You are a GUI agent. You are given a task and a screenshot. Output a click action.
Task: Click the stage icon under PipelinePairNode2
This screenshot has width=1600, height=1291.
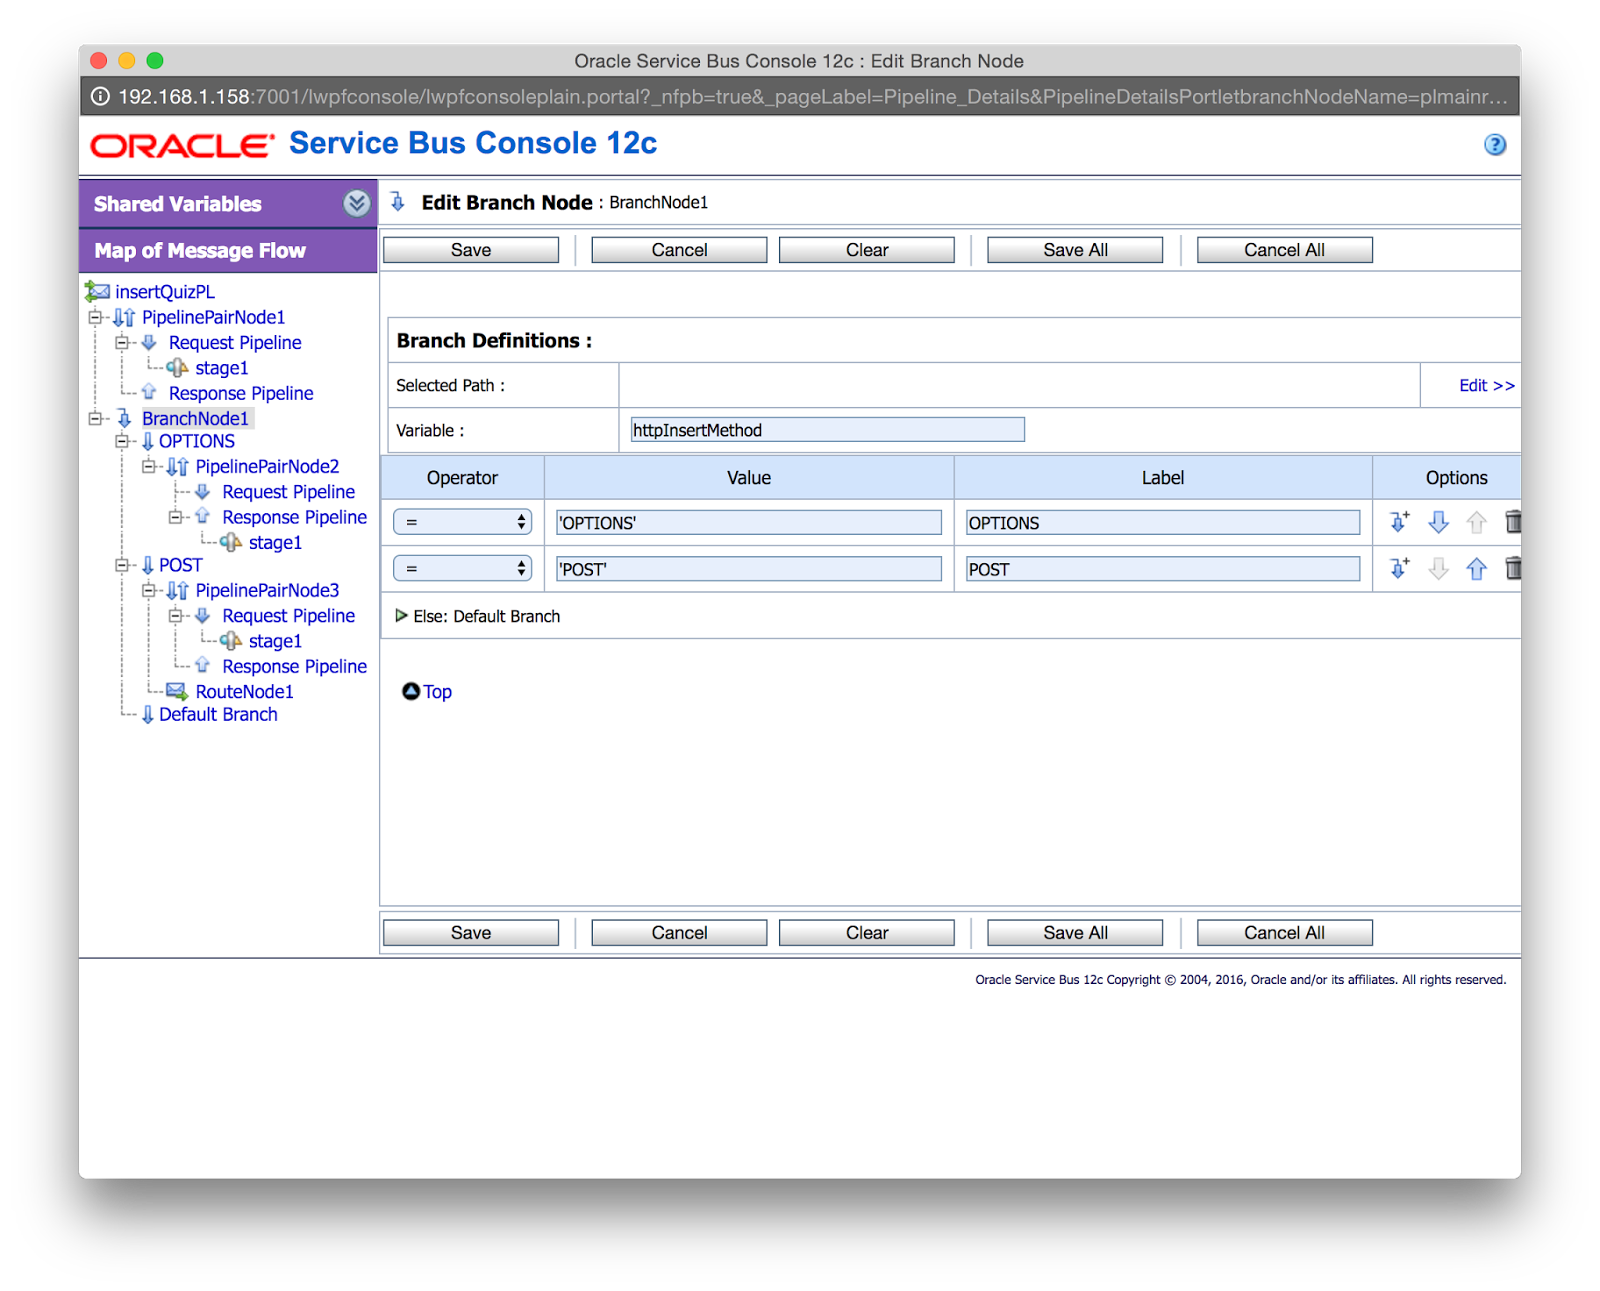pos(231,542)
